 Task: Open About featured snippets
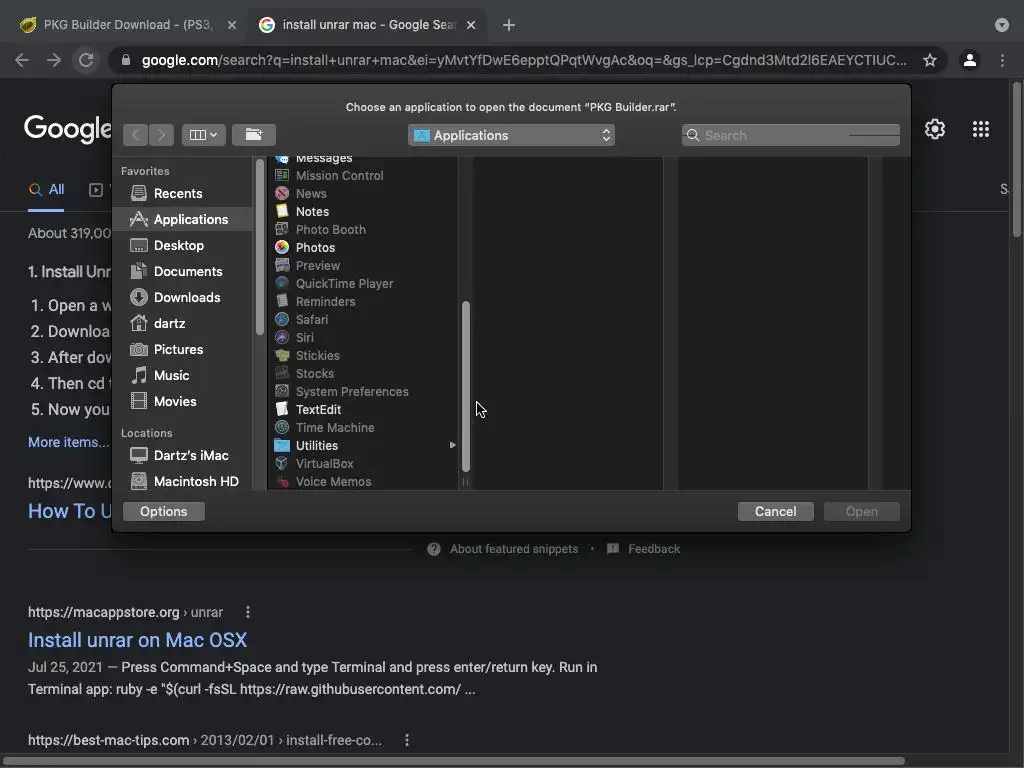[x=513, y=549]
